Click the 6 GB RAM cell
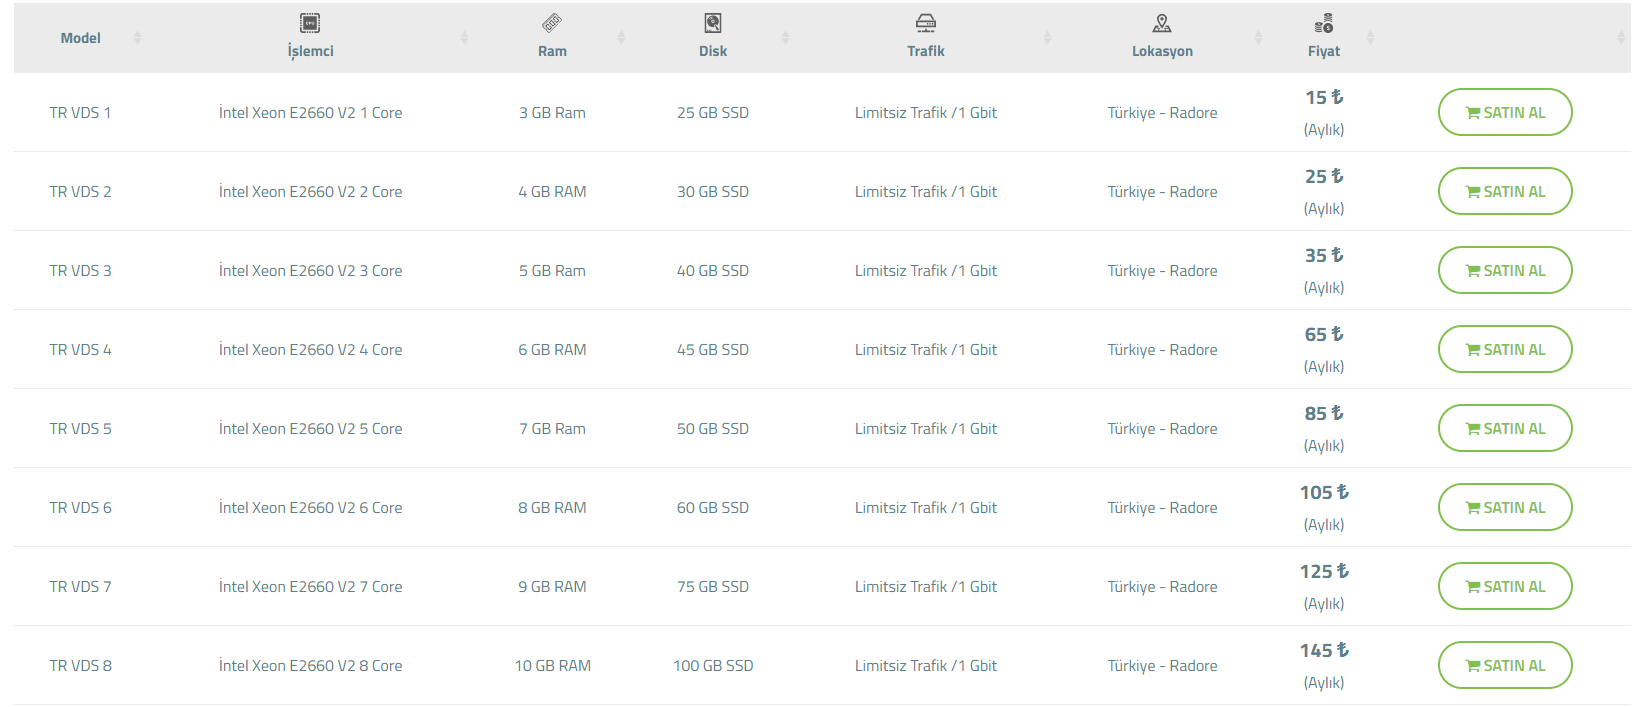 (x=552, y=350)
